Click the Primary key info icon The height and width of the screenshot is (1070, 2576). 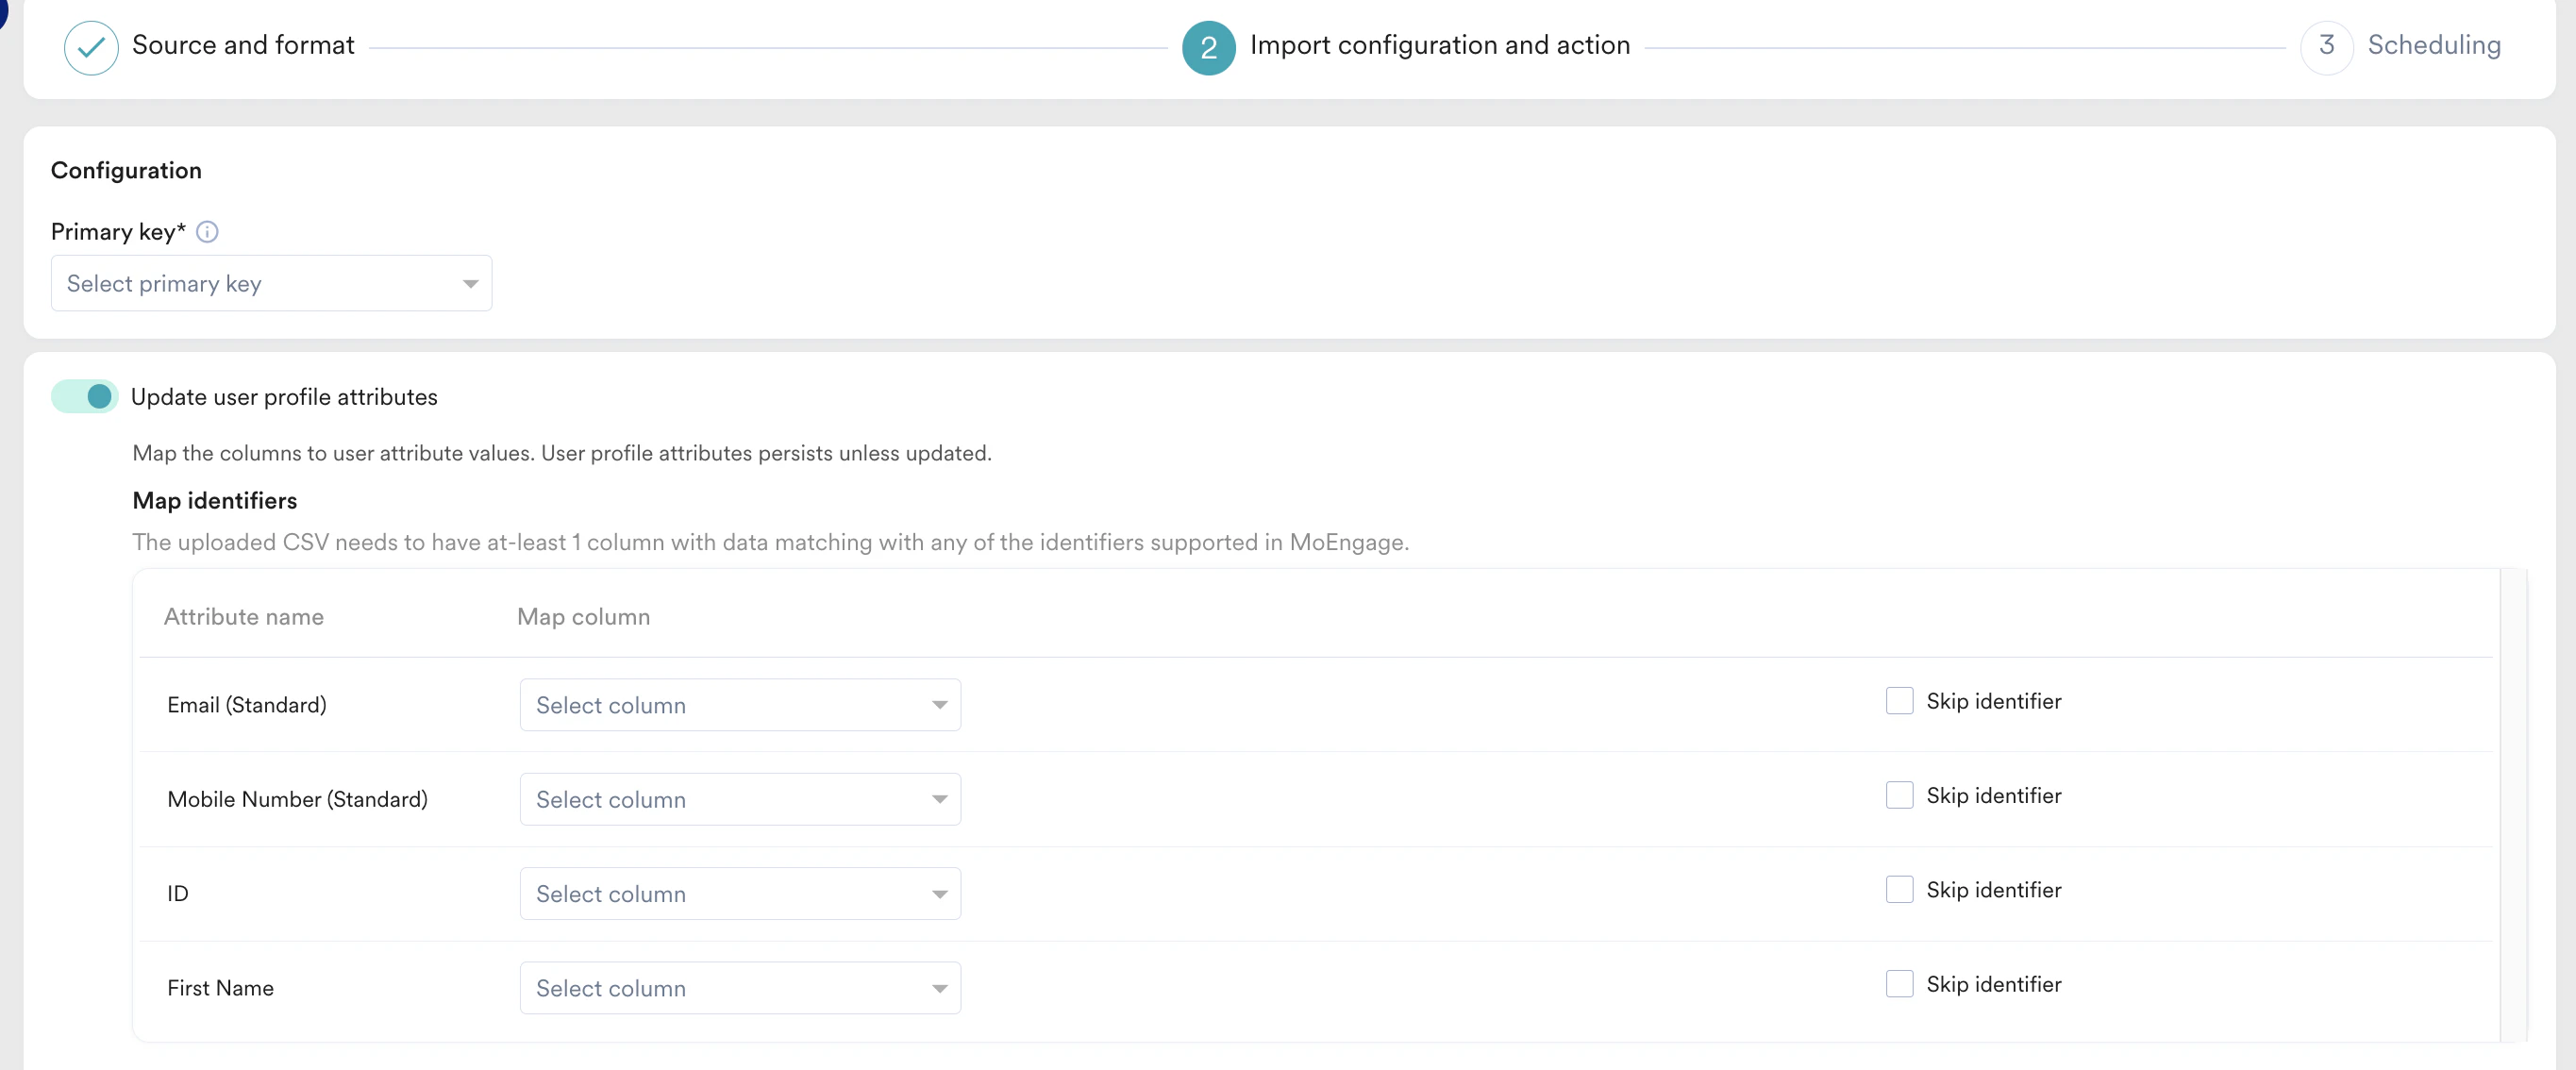click(207, 232)
